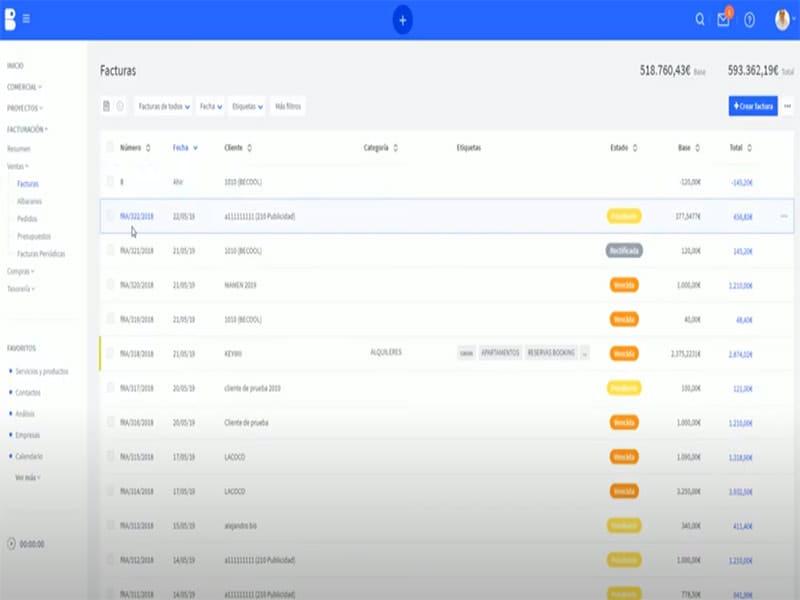
Task: Sort by the Base column arrows
Action: [697, 148]
